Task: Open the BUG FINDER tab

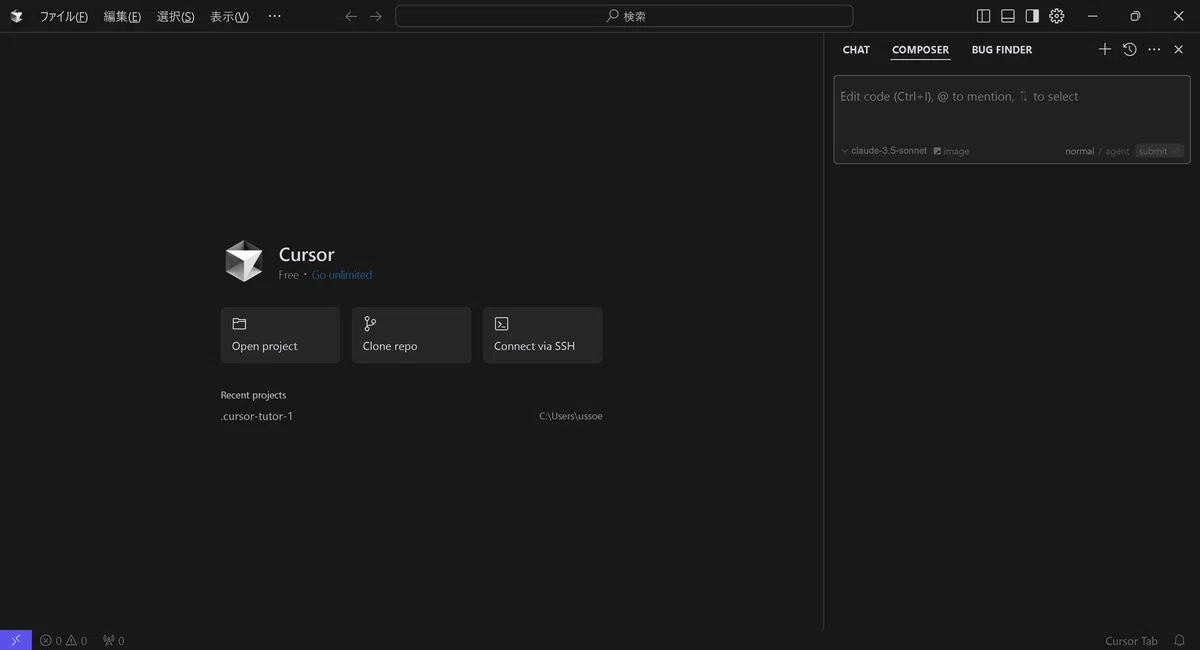Action: coord(1002,50)
